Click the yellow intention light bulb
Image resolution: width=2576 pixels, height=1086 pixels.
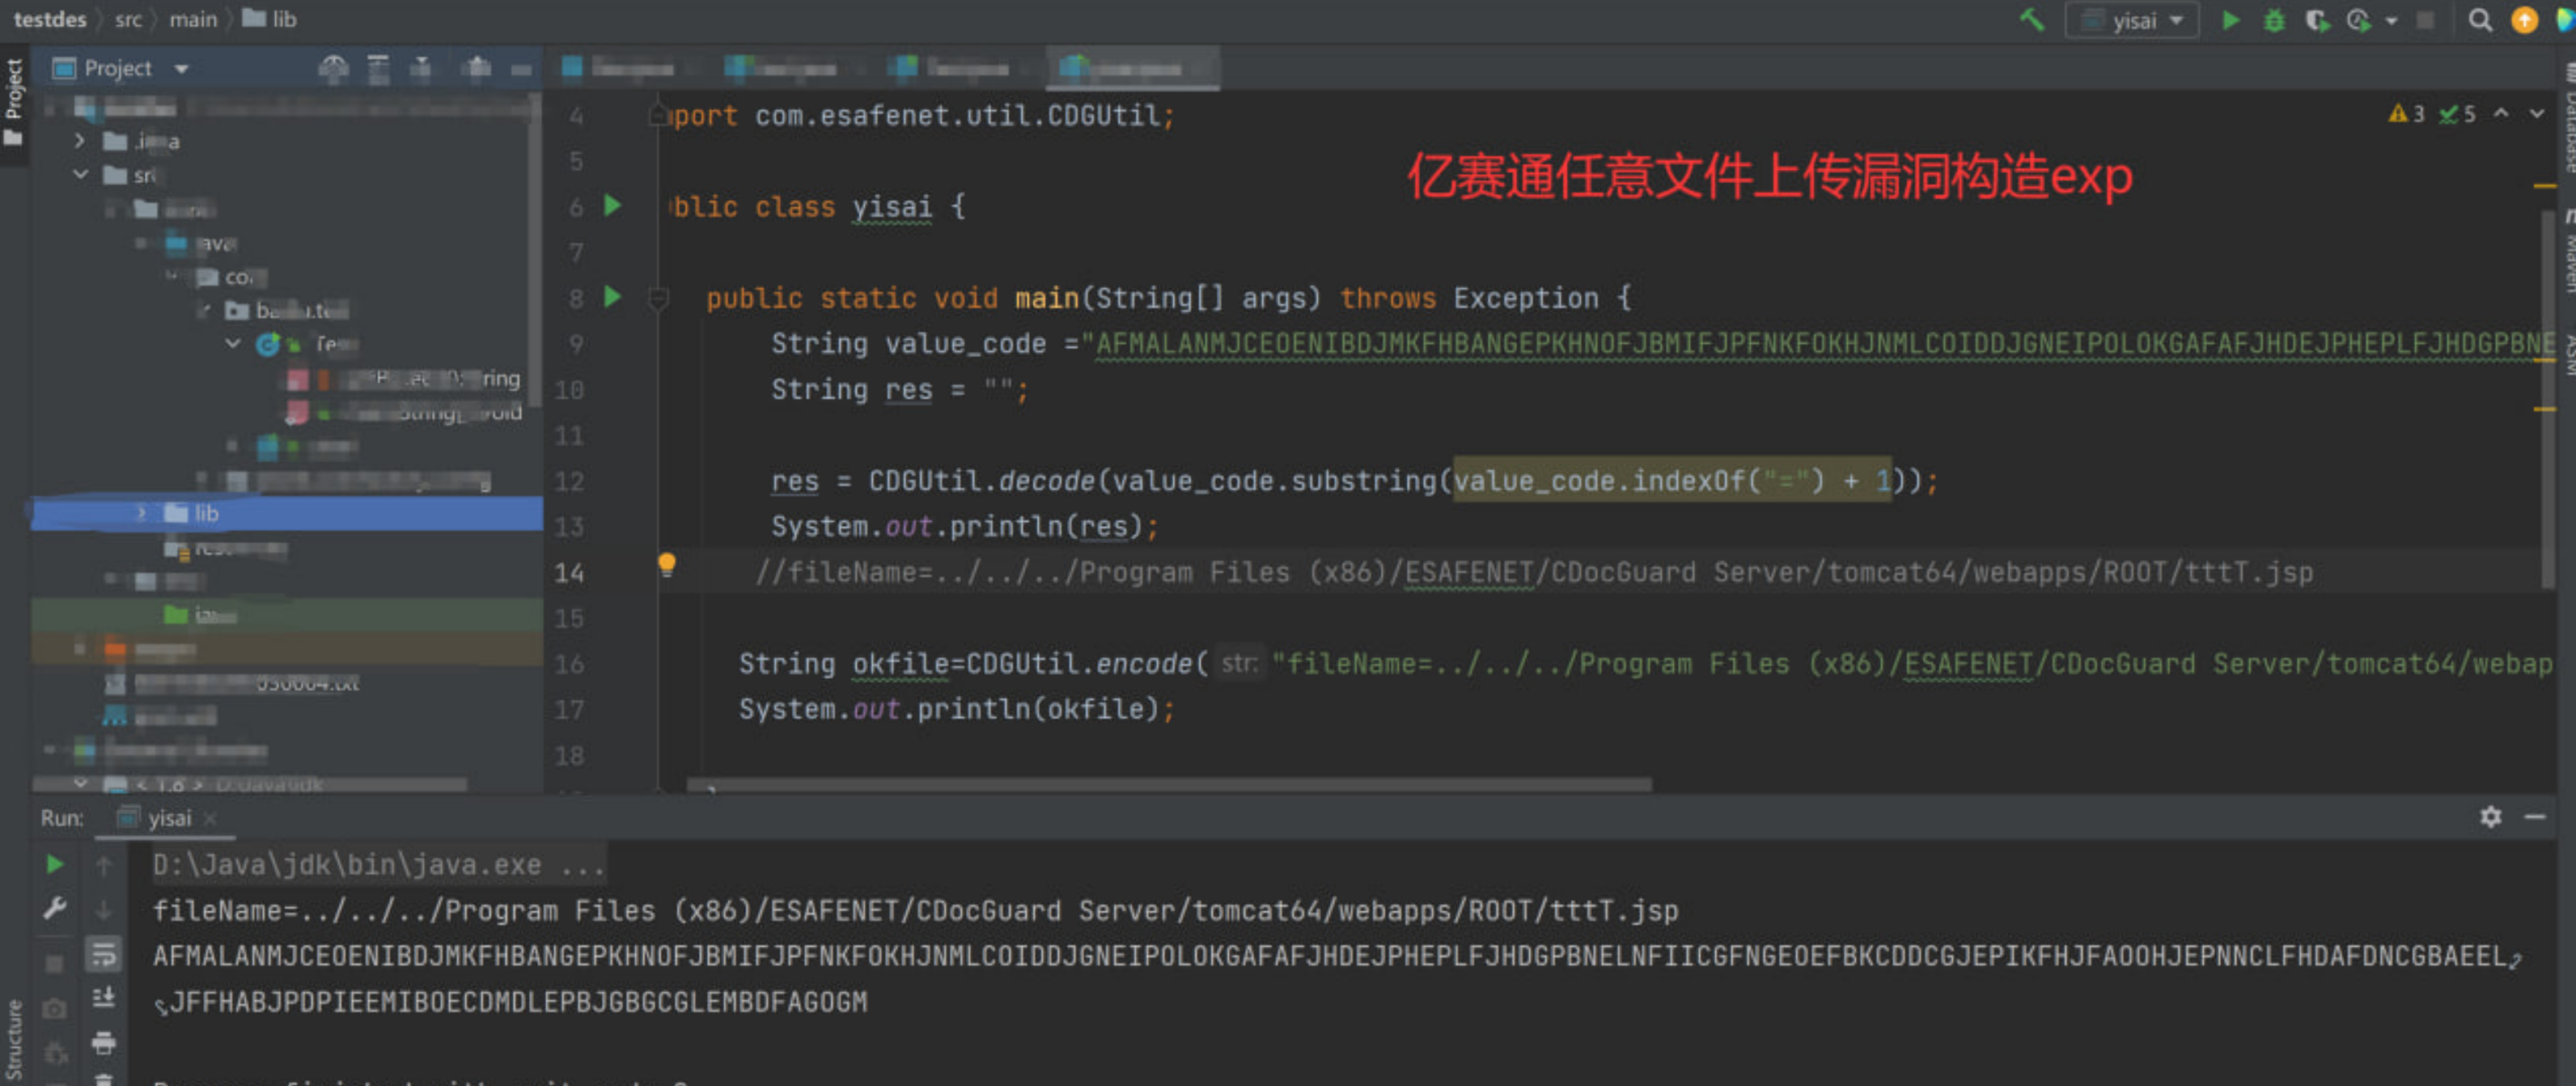667,564
